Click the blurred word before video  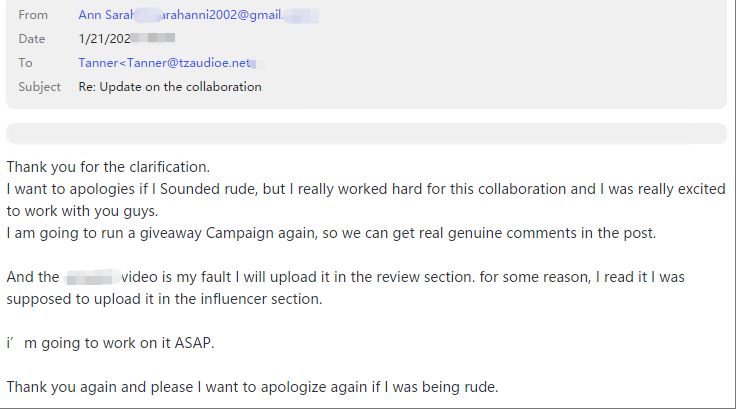pyautogui.click(x=92, y=278)
